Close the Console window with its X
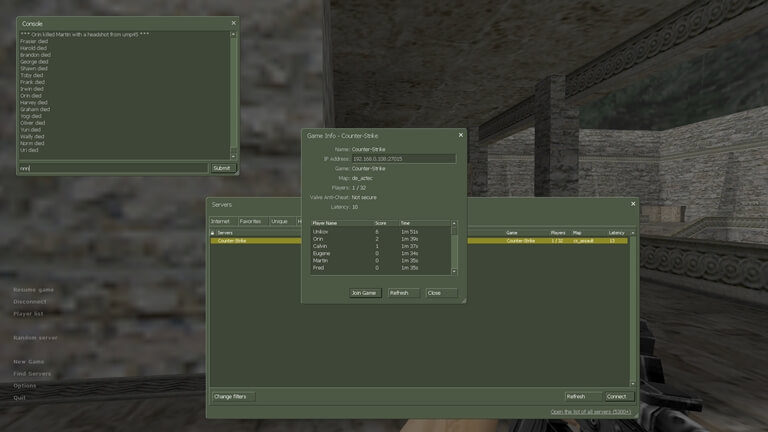This screenshot has height=432, width=768. 234,23
